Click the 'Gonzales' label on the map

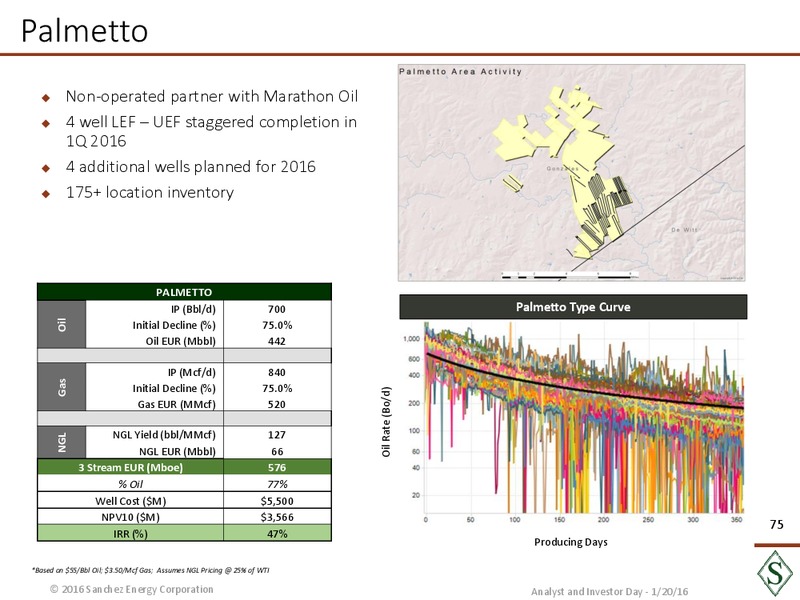click(x=562, y=168)
